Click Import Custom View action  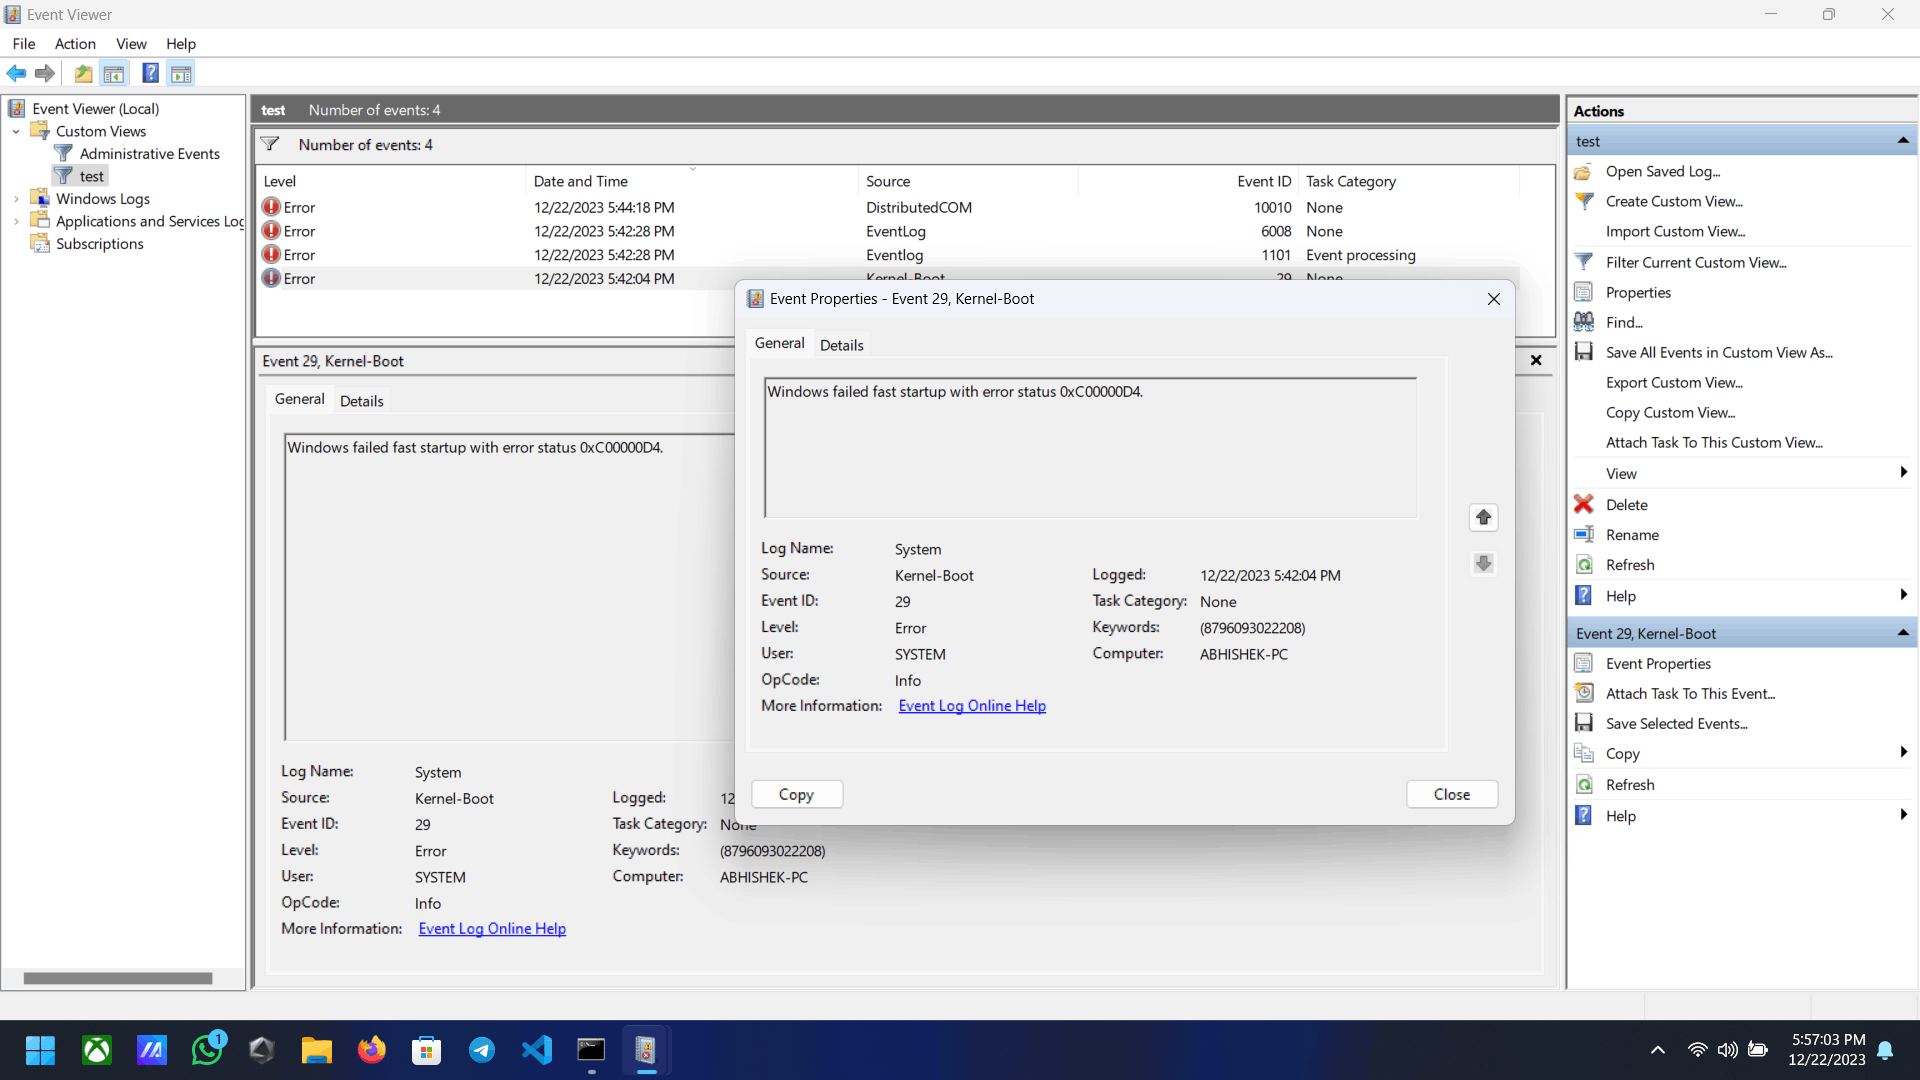coord(1675,231)
